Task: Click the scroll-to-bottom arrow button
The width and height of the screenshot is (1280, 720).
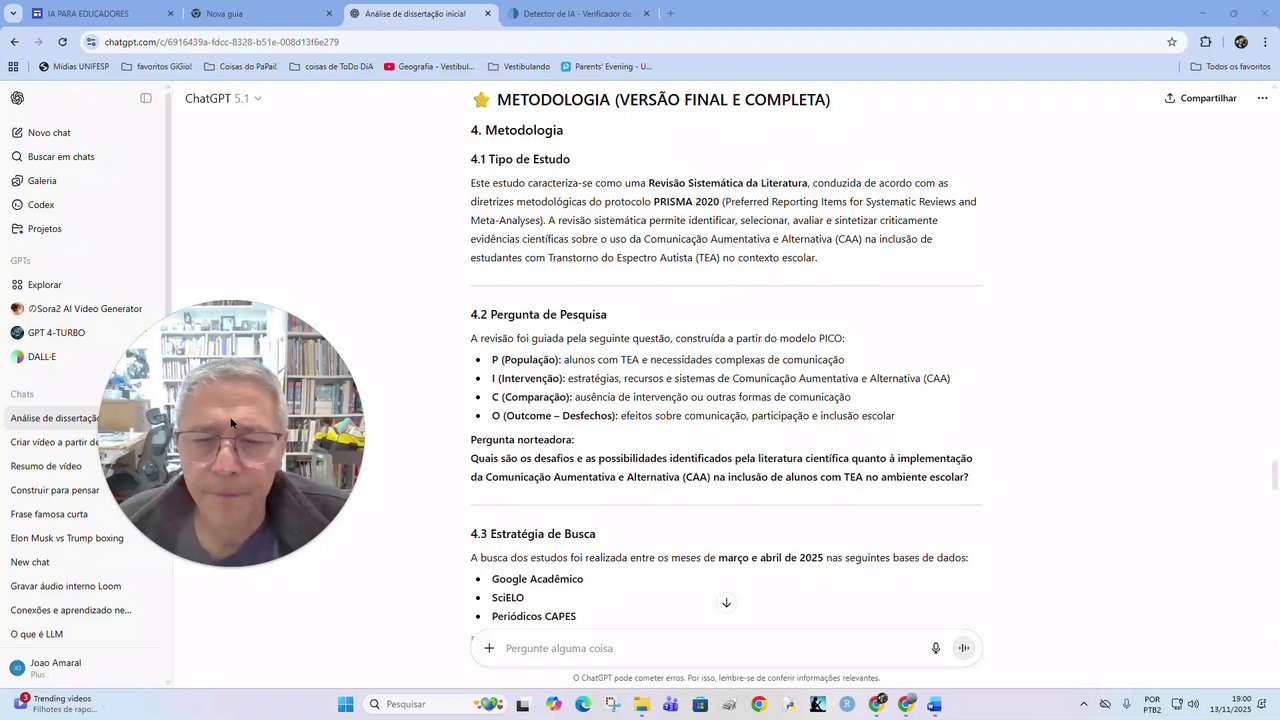Action: point(726,602)
